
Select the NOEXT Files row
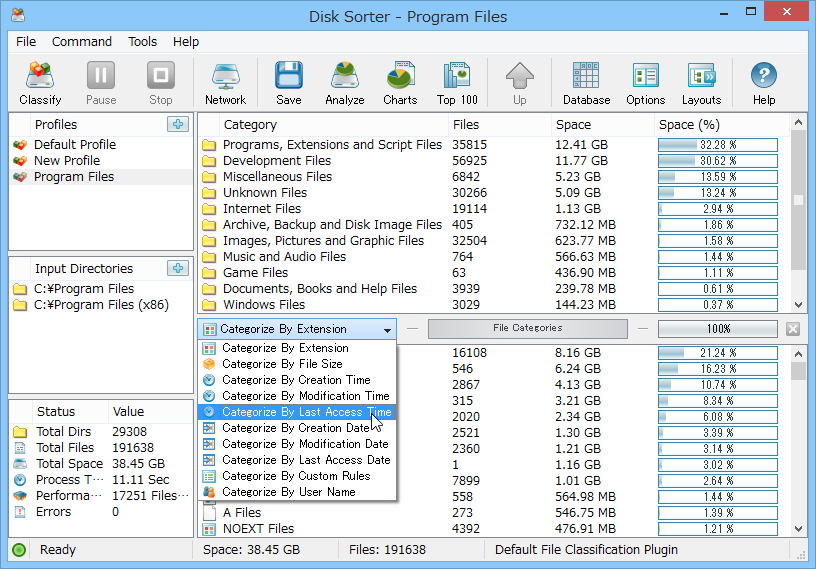click(x=494, y=529)
